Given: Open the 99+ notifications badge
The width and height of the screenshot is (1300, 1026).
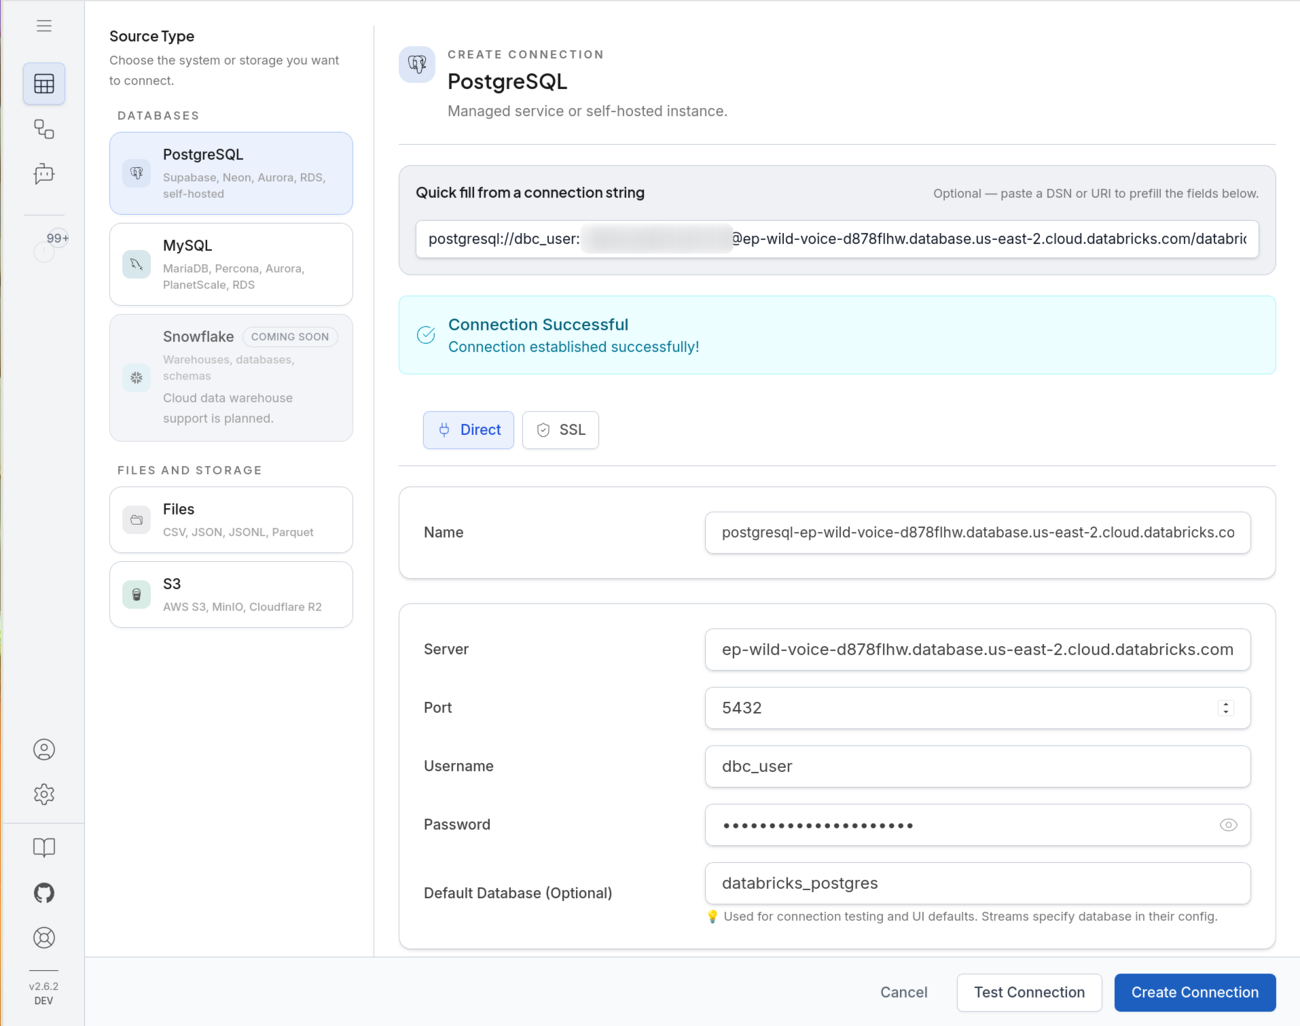Looking at the screenshot, I should point(58,238).
